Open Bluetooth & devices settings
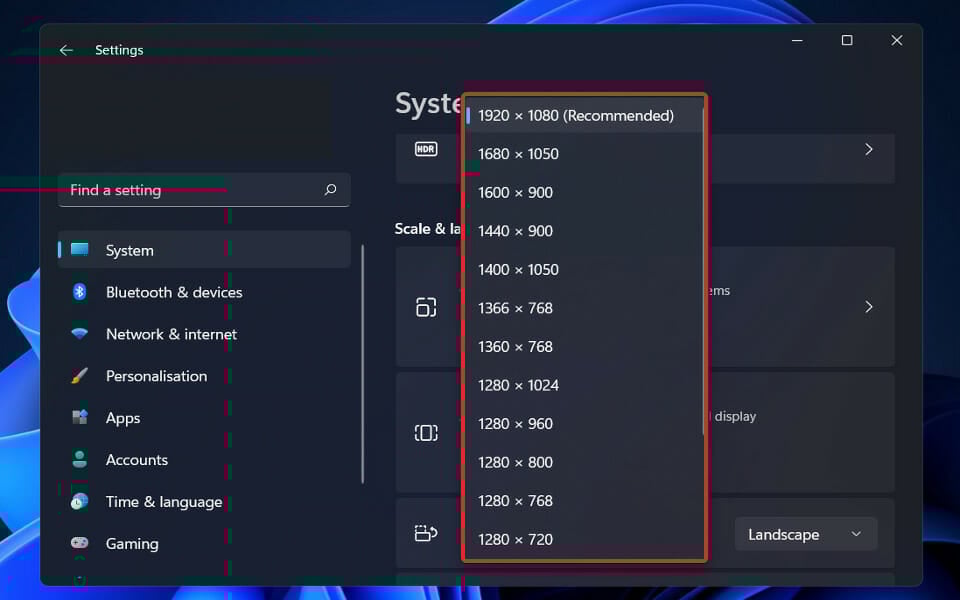 click(x=204, y=292)
